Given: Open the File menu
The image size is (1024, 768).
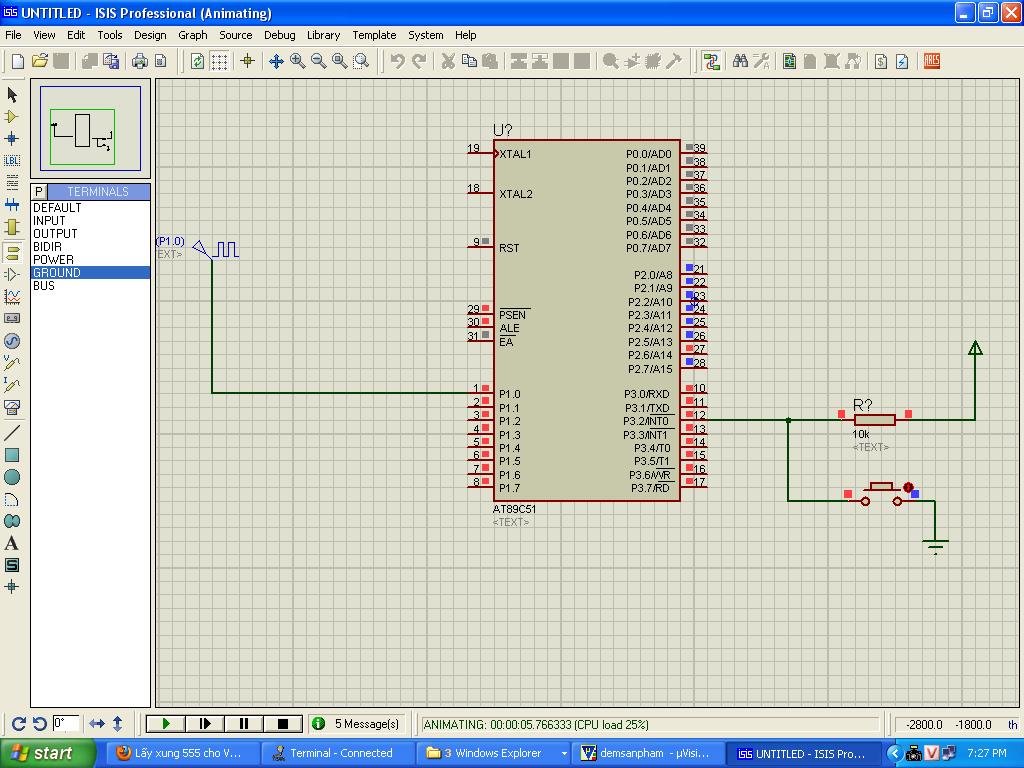Looking at the screenshot, I should 13,35.
